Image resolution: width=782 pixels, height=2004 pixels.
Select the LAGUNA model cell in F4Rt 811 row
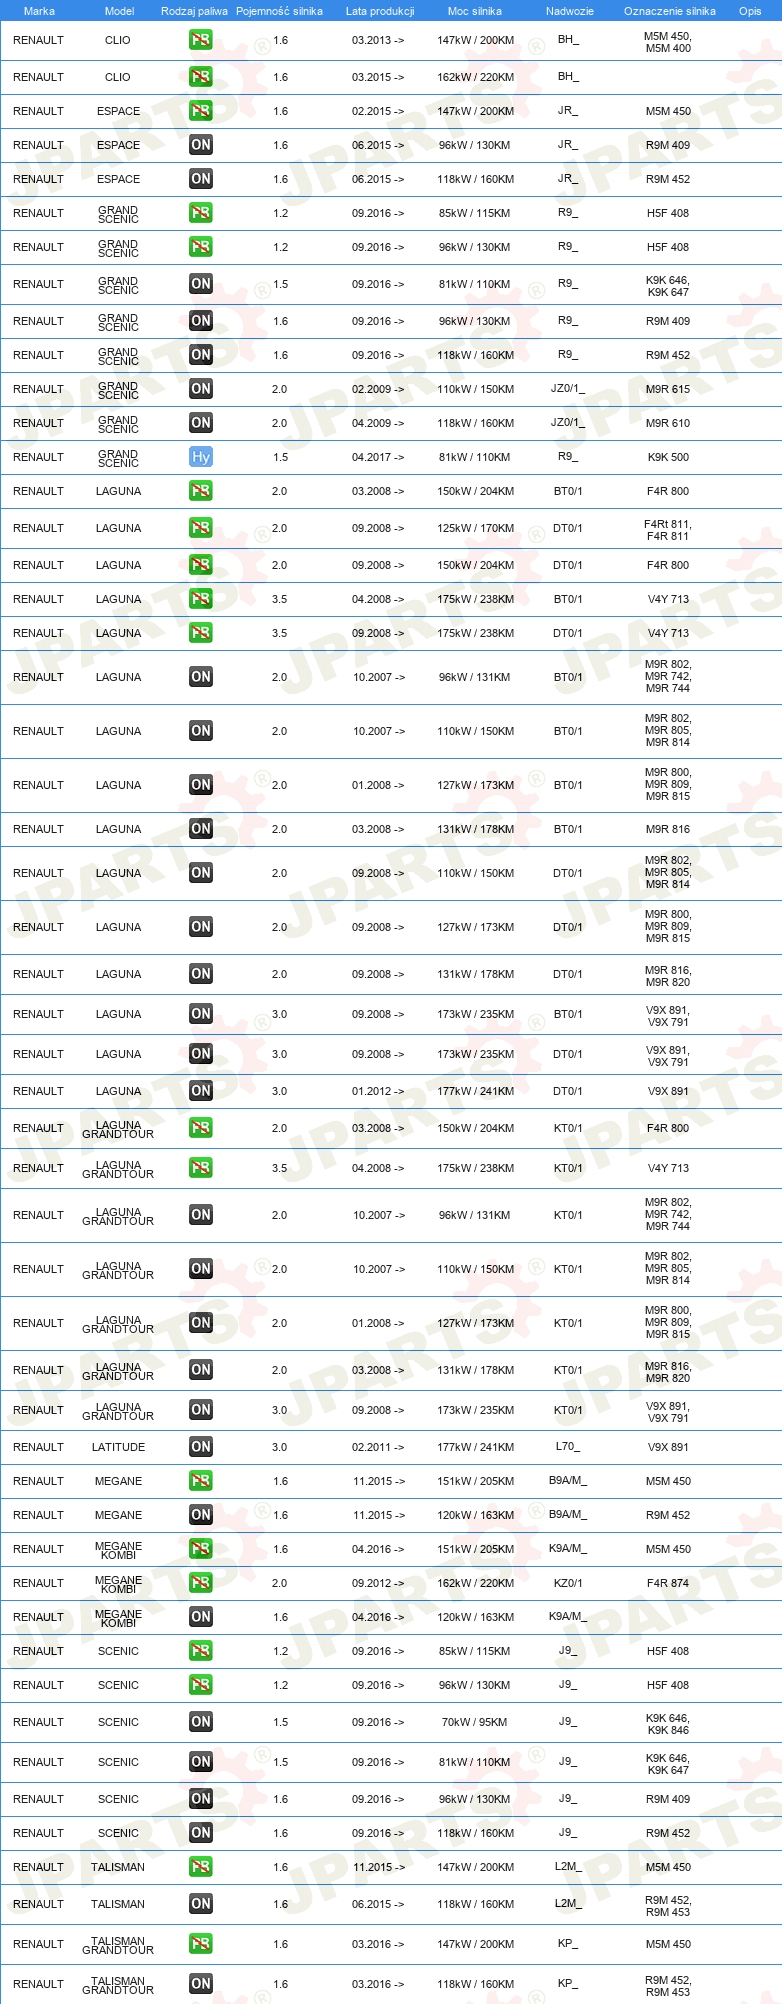tap(119, 528)
